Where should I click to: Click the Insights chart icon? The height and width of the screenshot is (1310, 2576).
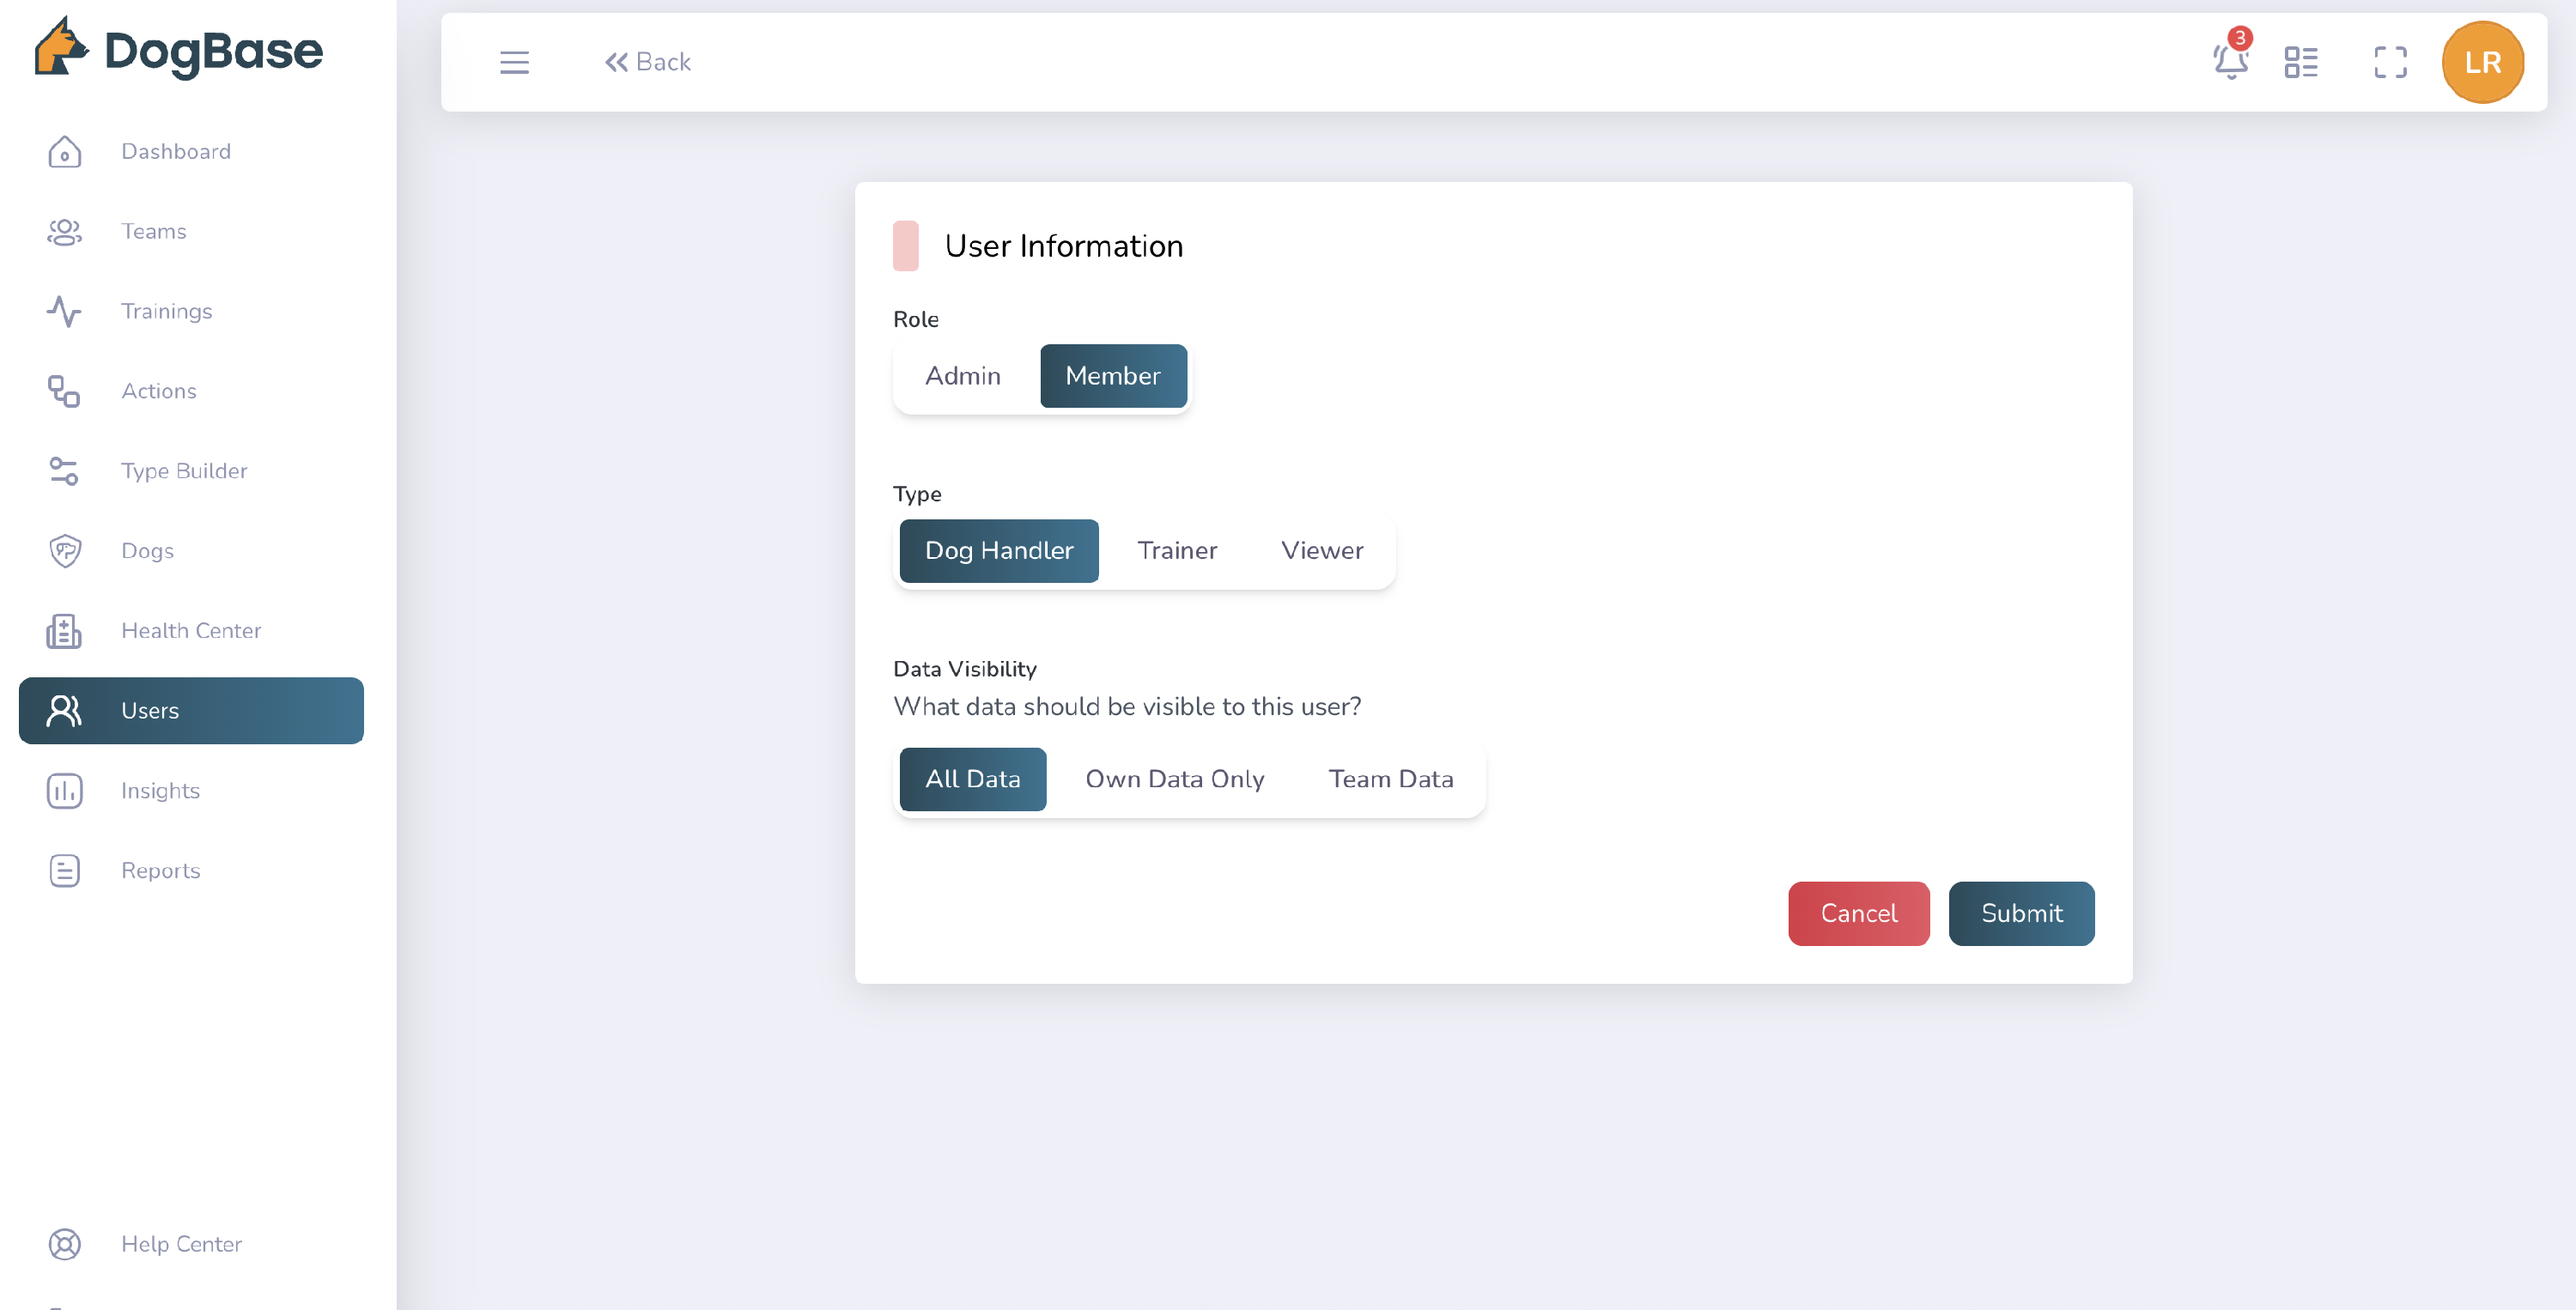pos(64,791)
